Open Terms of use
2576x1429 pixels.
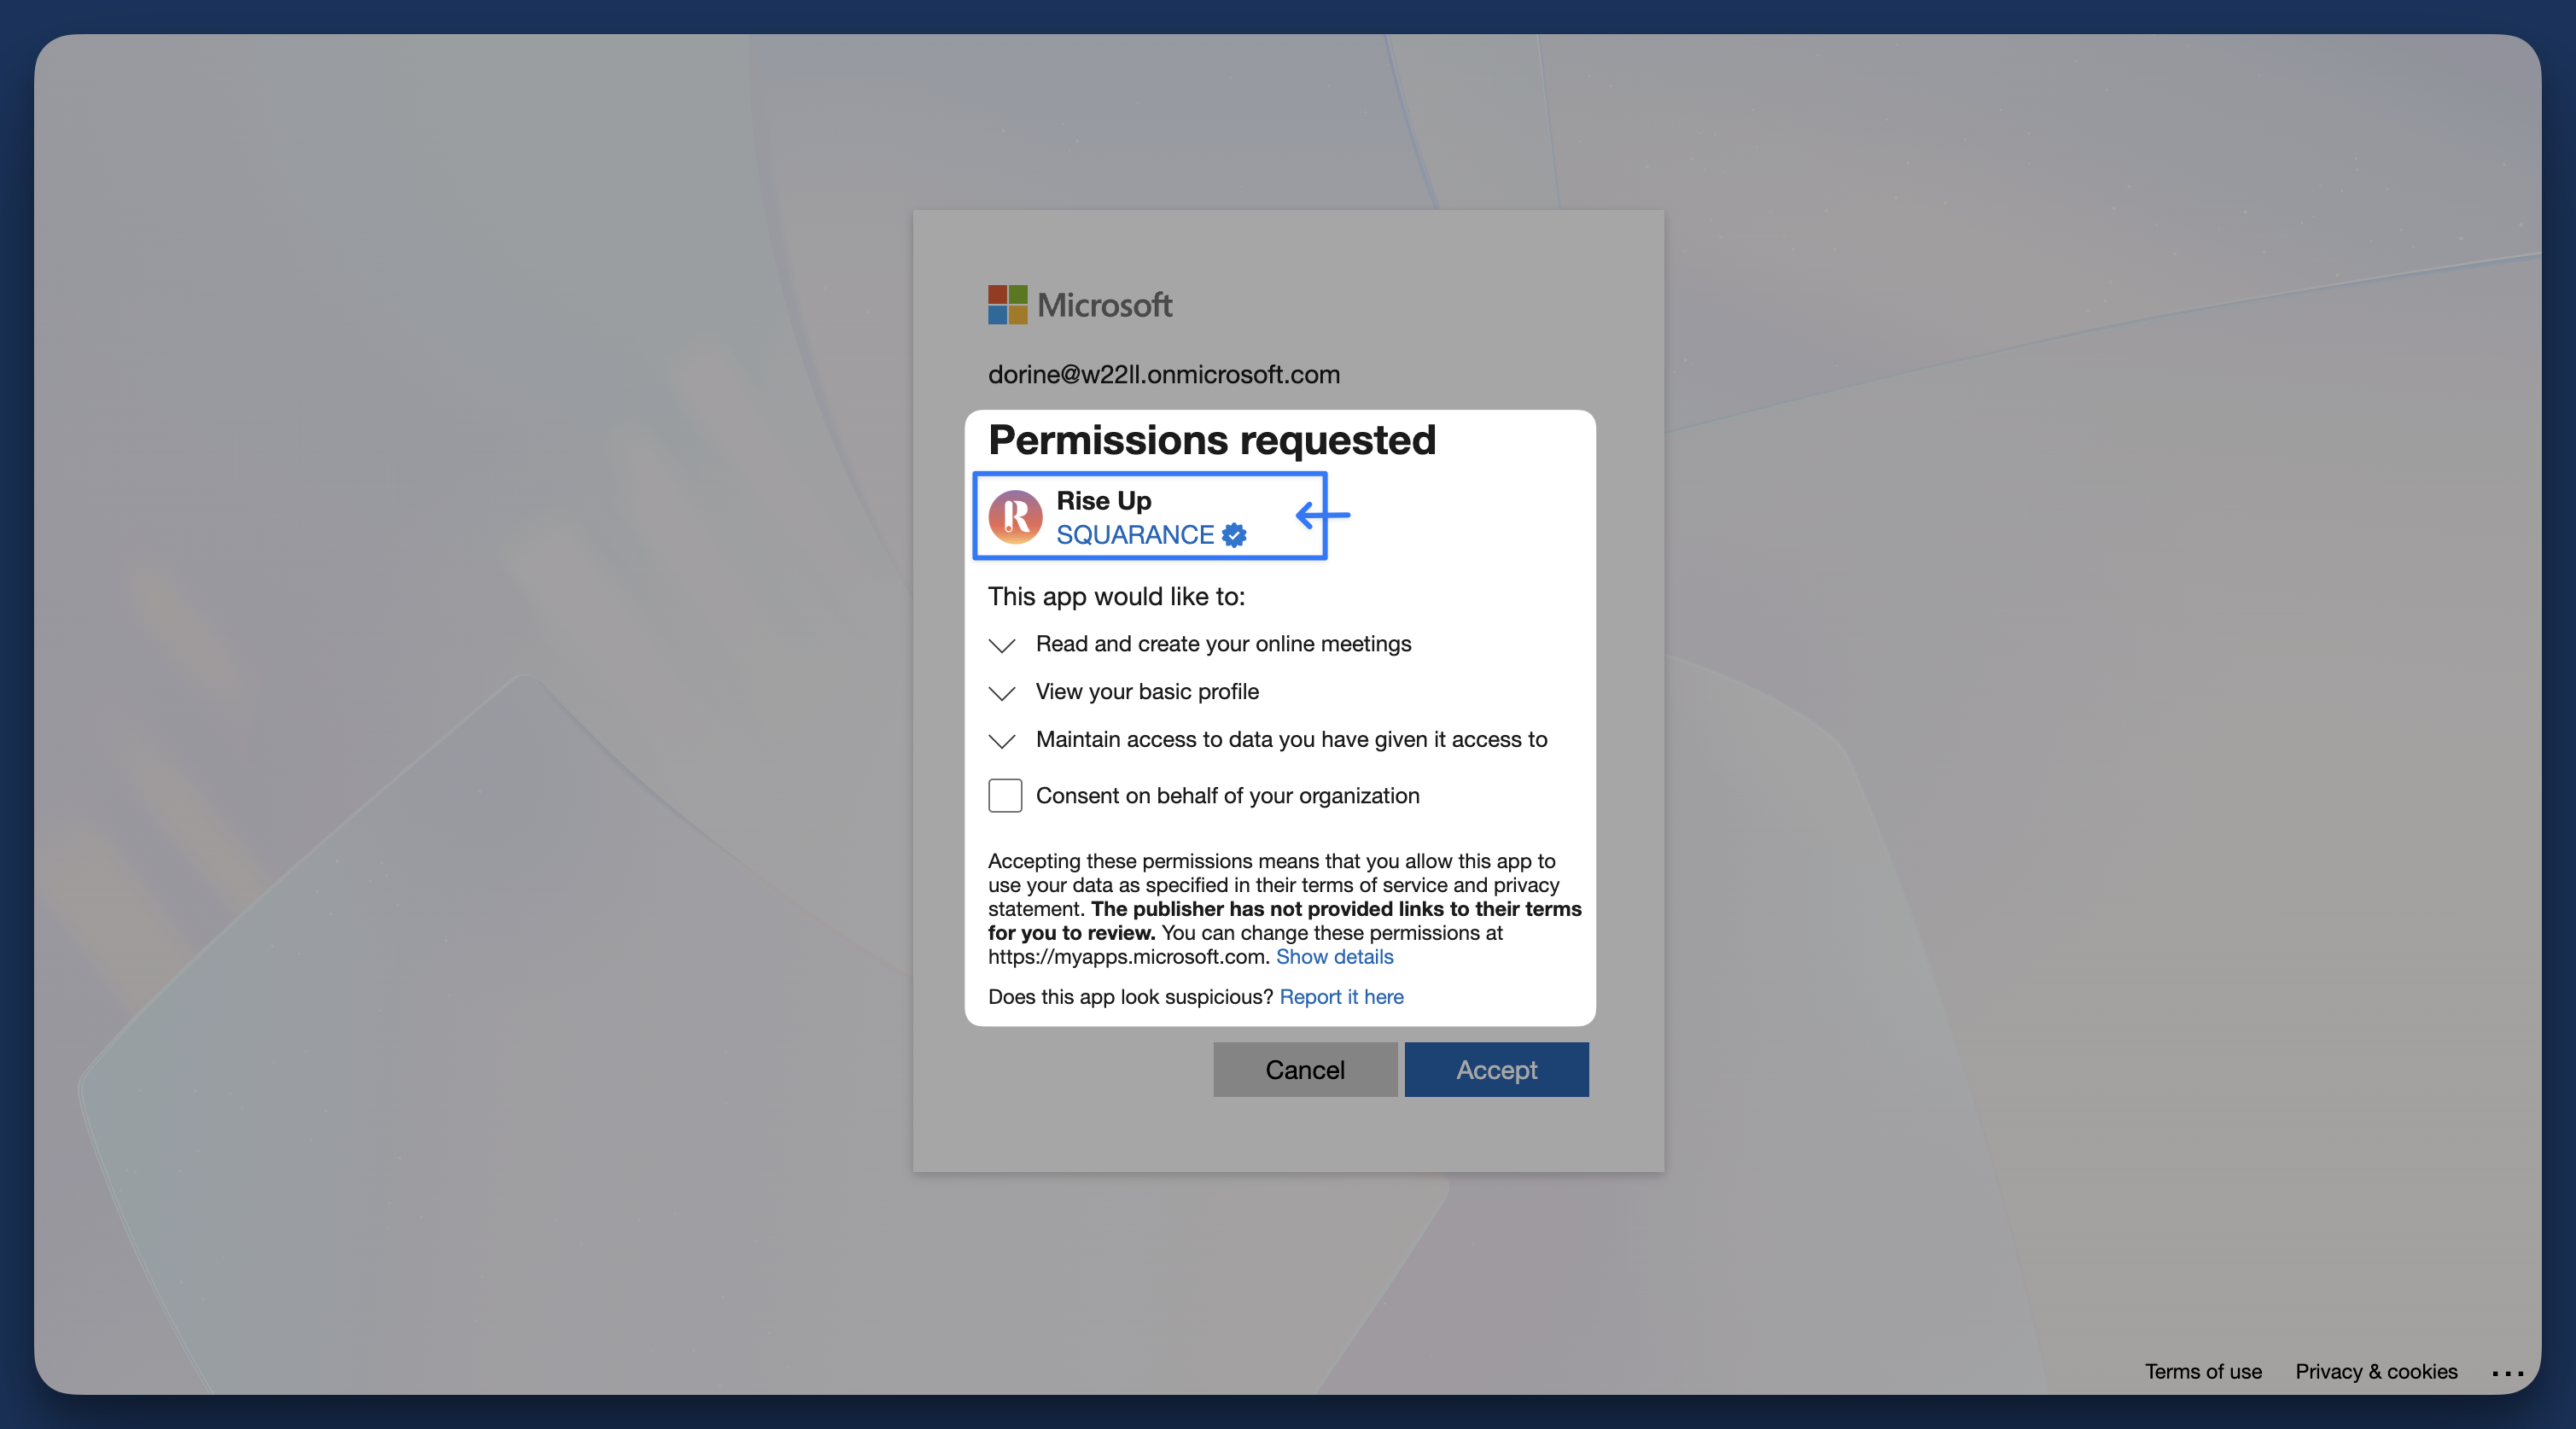(2203, 1371)
